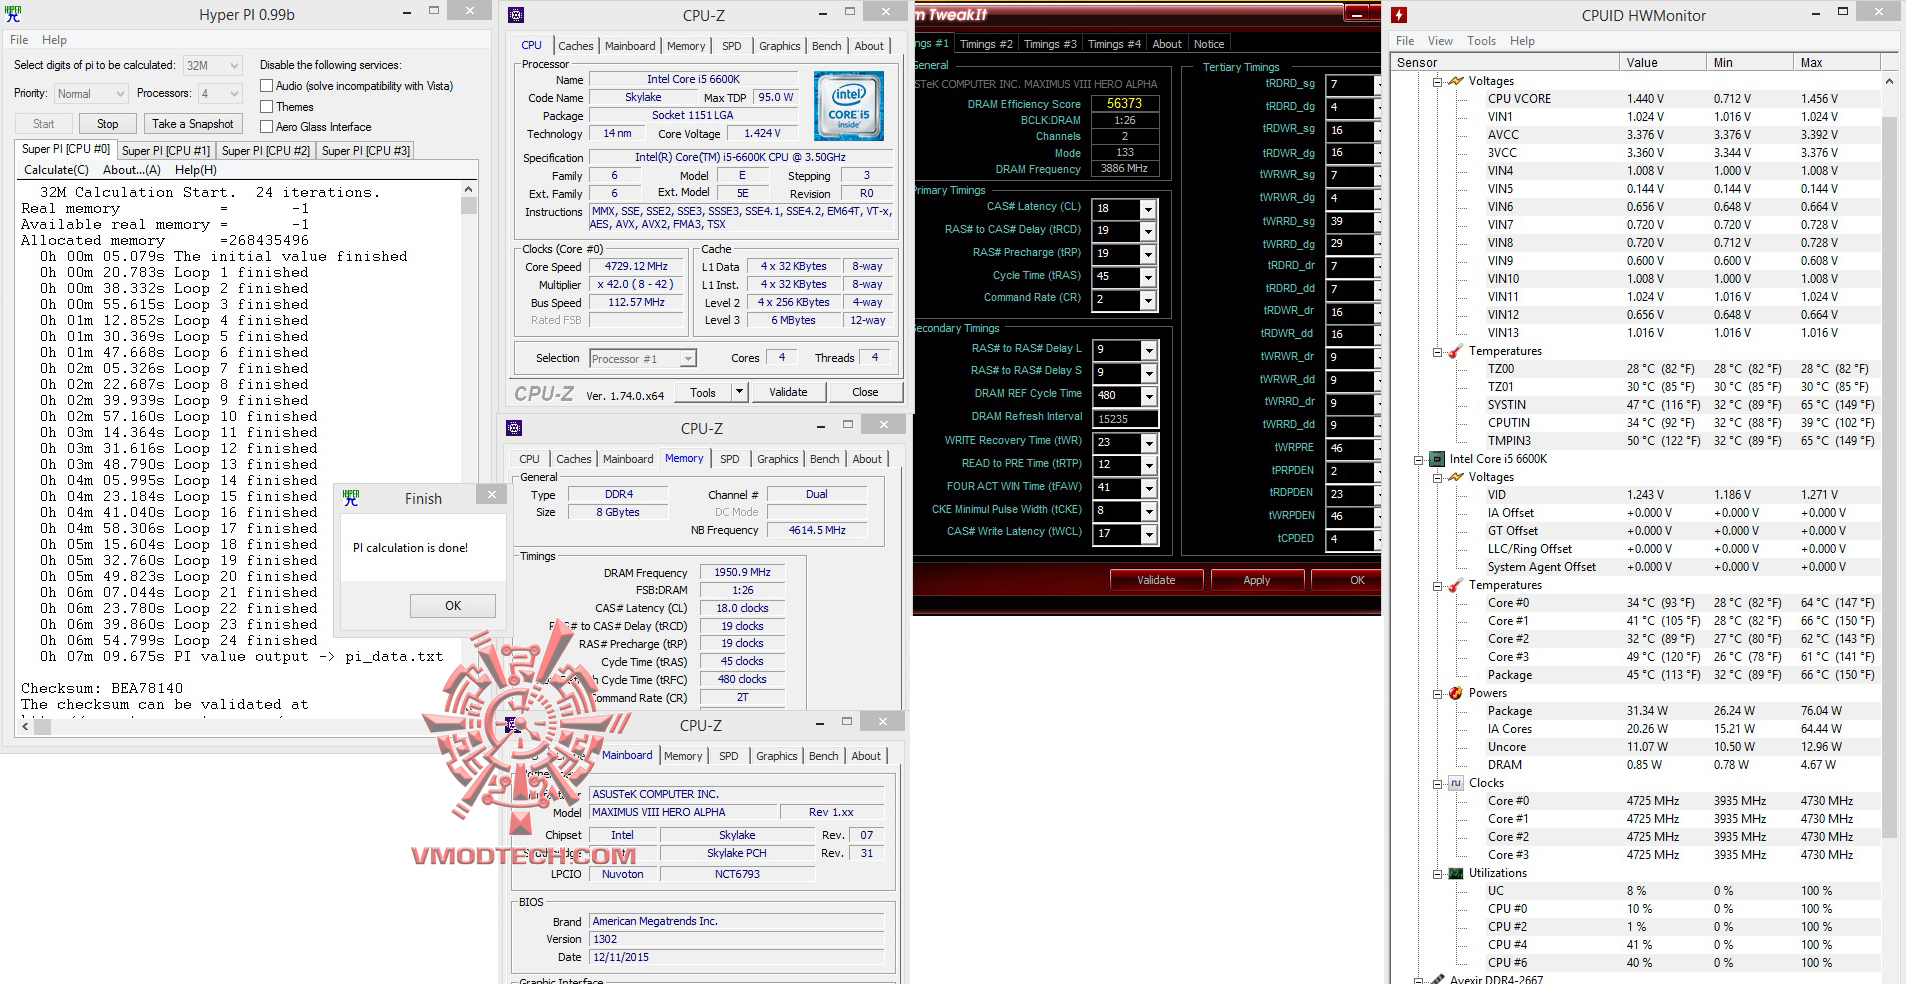This screenshot has height=984, width=1906.
Task: Click the Core Speed 4729.12 MHz value
Action: click(x=636, y=267)
